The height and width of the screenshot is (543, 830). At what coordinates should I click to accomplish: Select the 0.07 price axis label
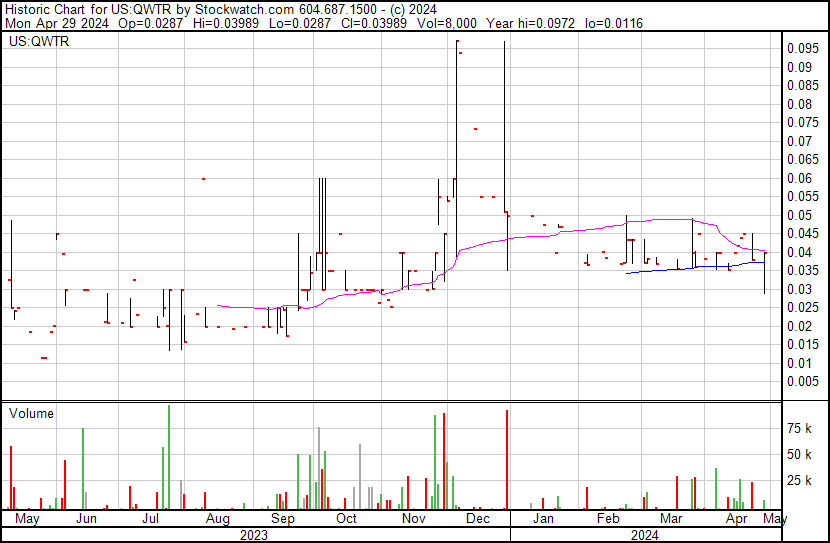click(799, 141)
